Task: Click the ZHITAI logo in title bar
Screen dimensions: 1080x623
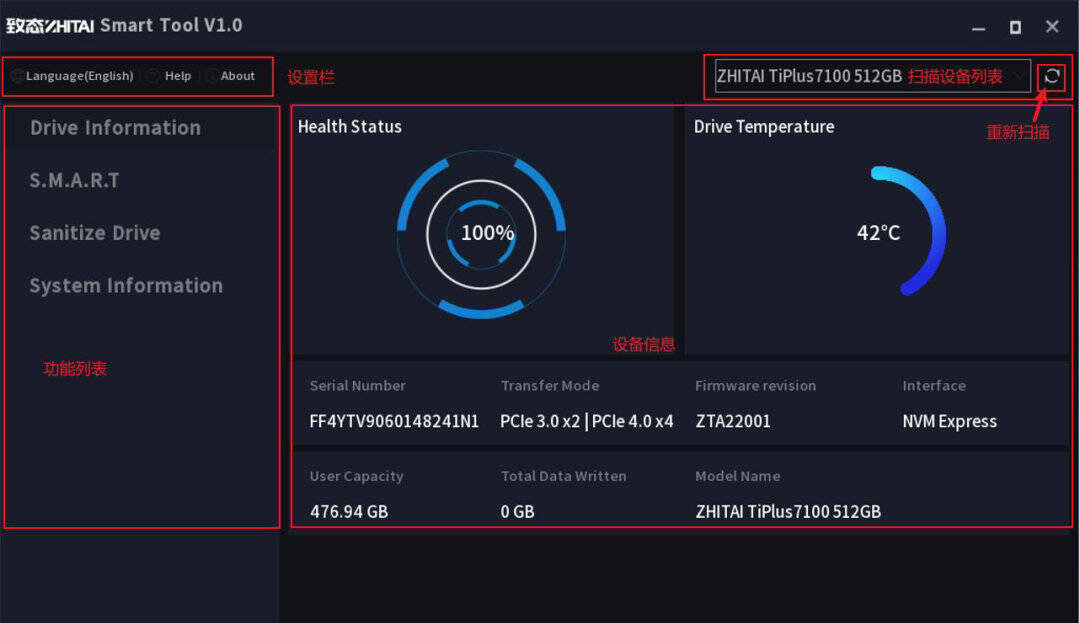Action: pos(50,26)
